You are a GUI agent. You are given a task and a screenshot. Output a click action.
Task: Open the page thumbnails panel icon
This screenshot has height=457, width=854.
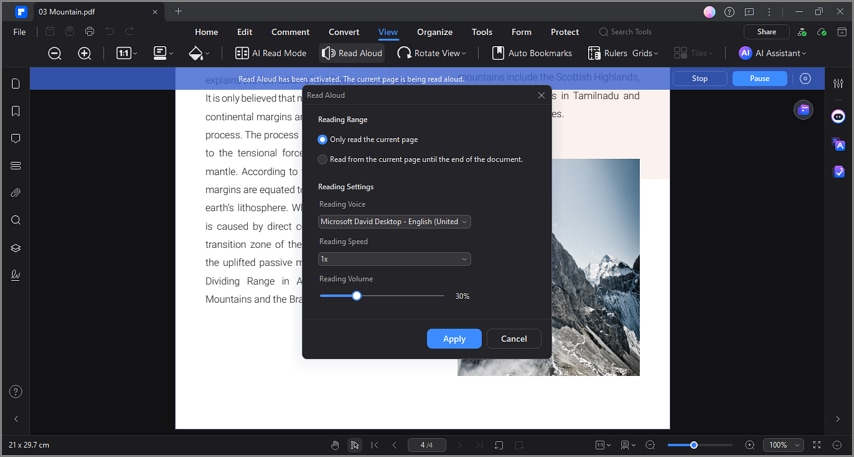click(x=16, y=83)
